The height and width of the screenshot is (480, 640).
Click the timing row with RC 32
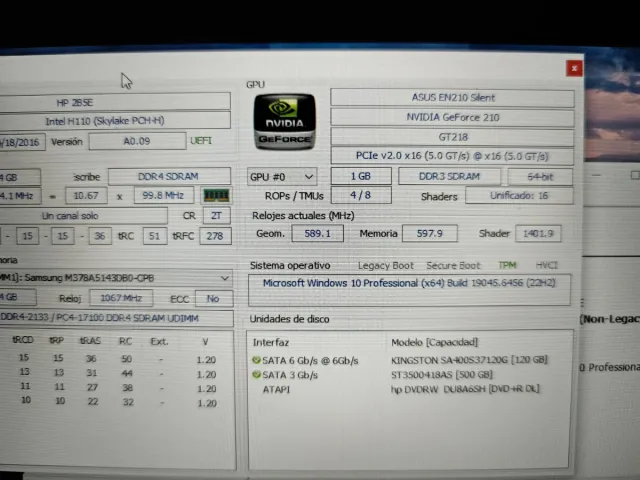(117, 402)
